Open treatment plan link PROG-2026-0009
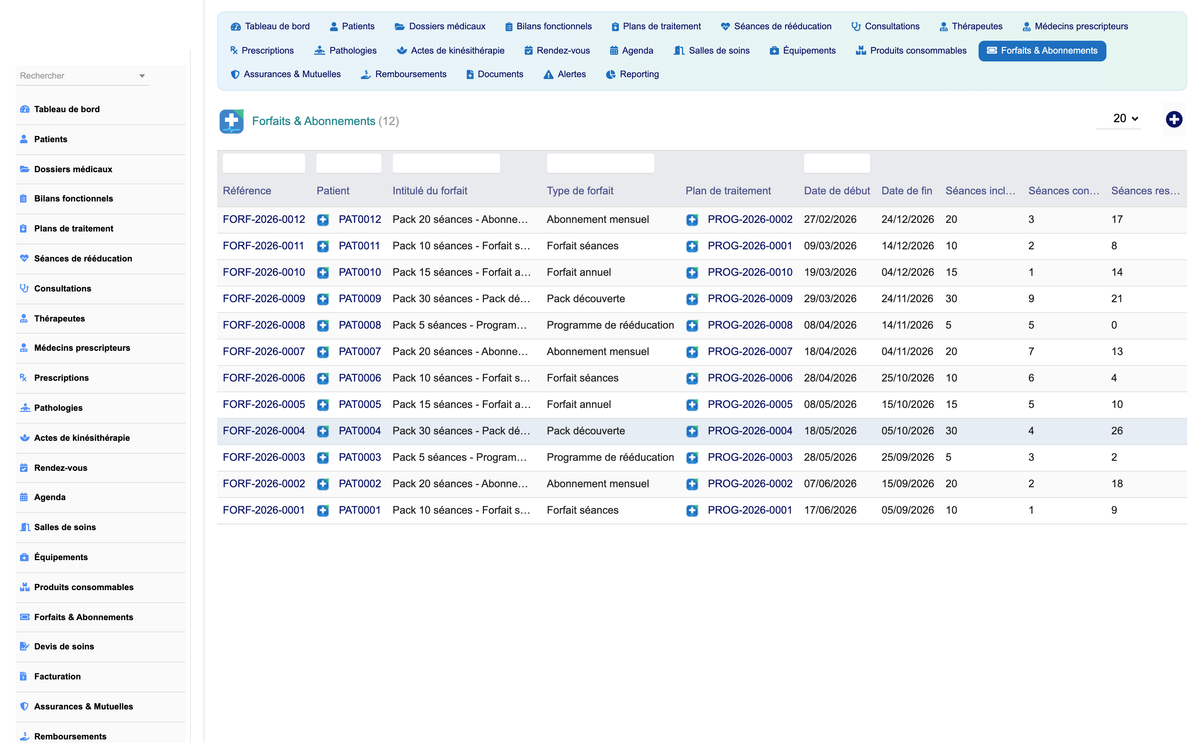 pyautogui.click(x=750, y=299)
